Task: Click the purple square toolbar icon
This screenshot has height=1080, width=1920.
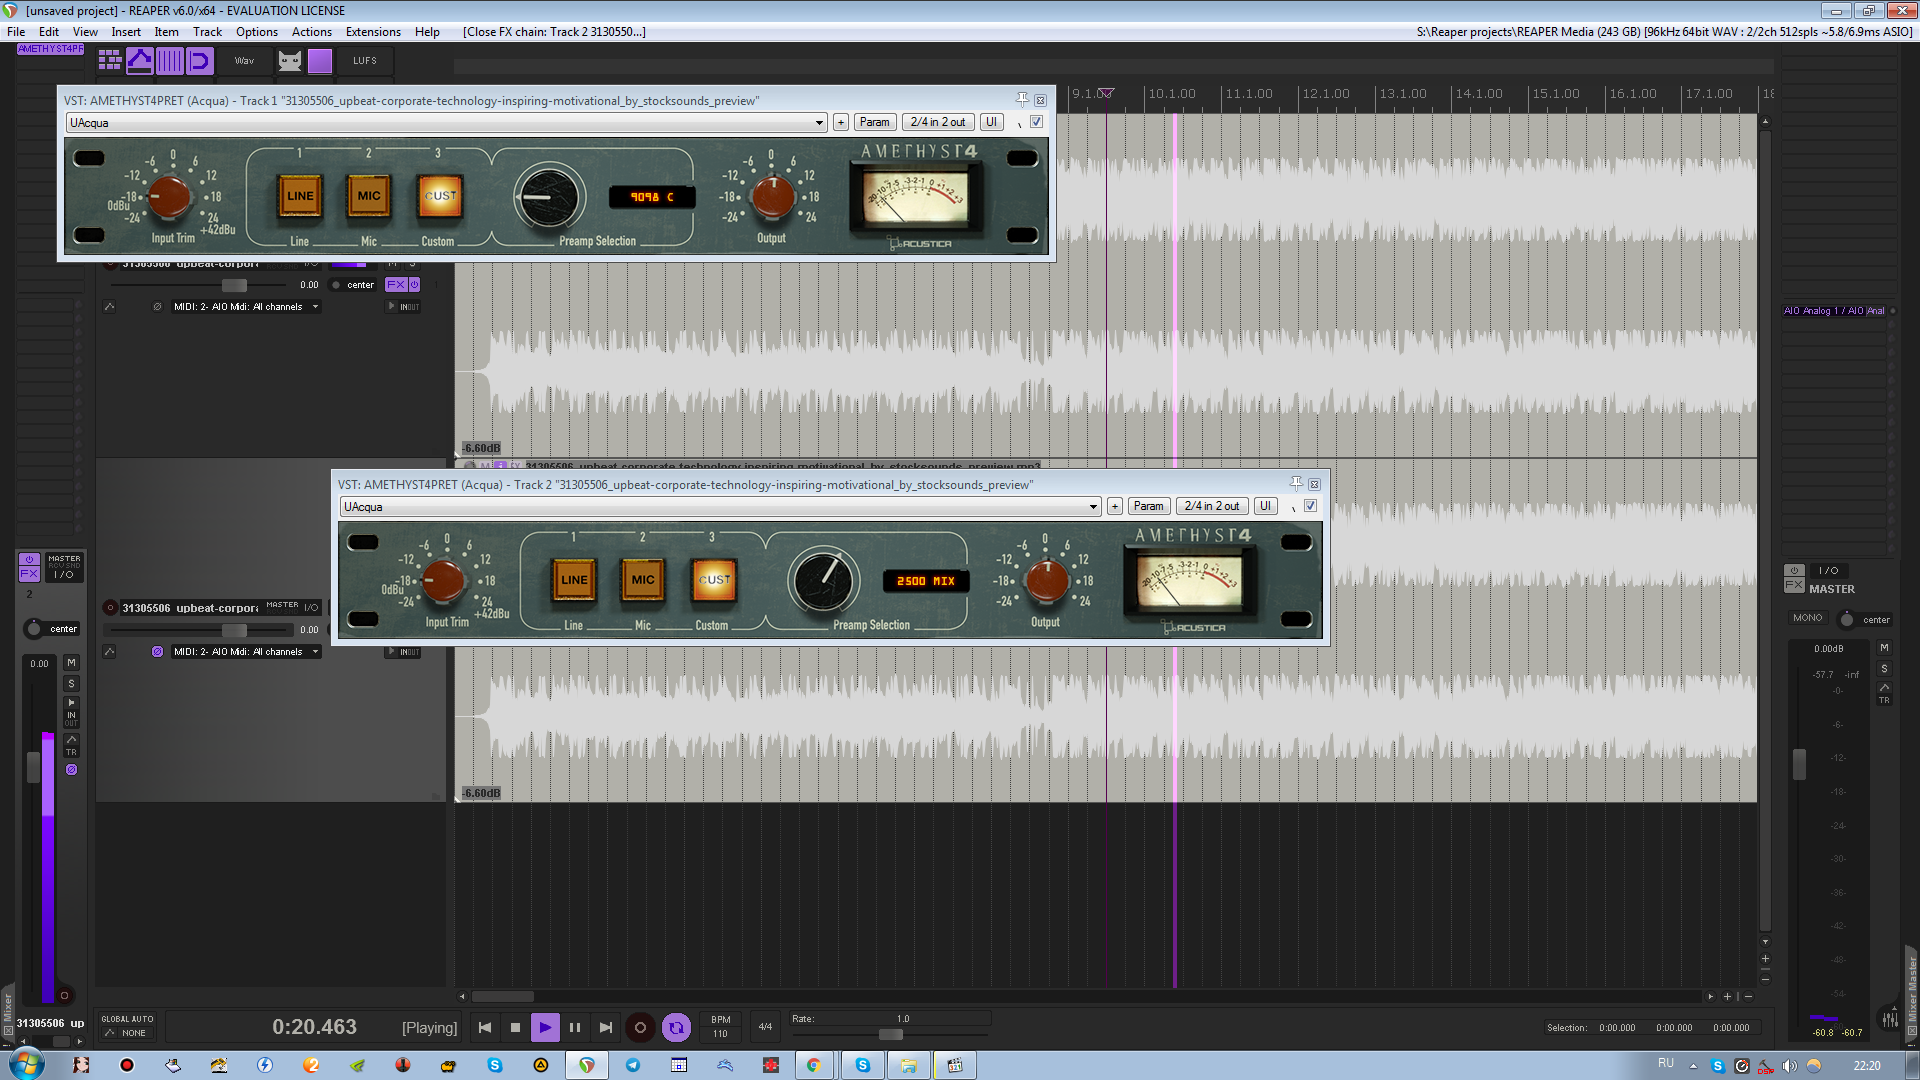Action: click(x=320, y=61)
